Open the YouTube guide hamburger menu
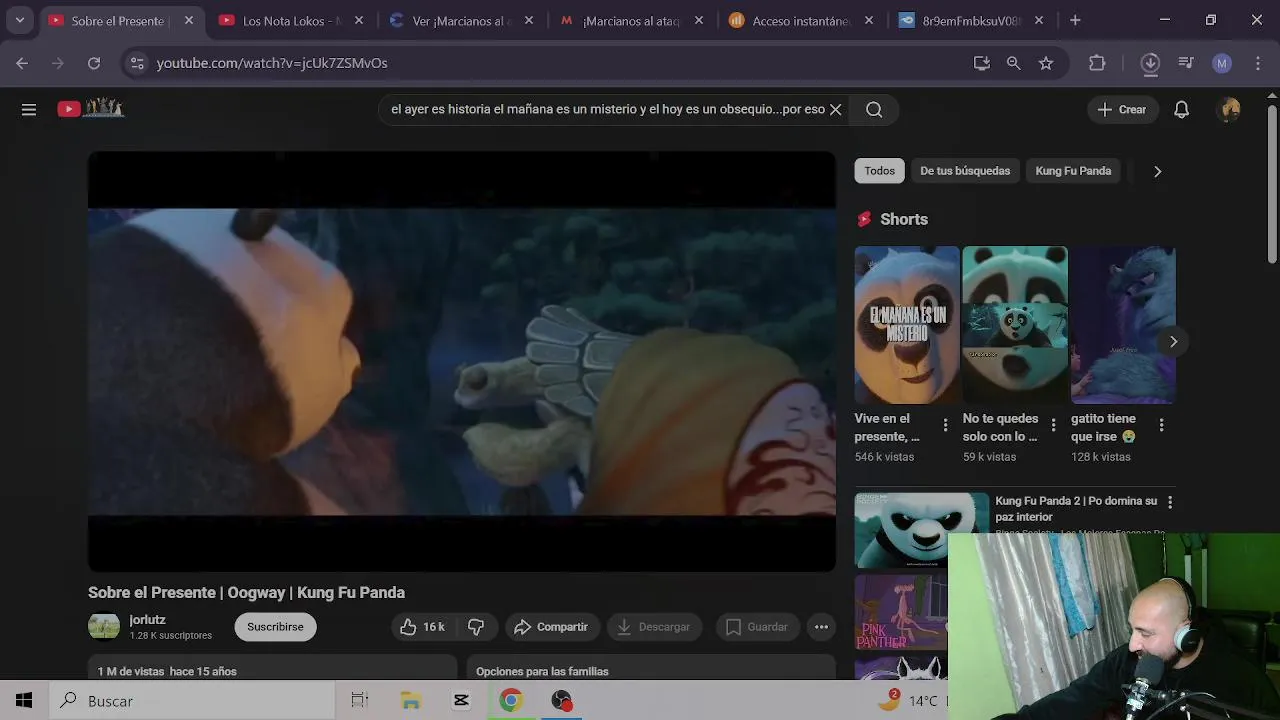The height and width of the screenshot is (720, 1280). pyautogui.click(x=29, y=110)
